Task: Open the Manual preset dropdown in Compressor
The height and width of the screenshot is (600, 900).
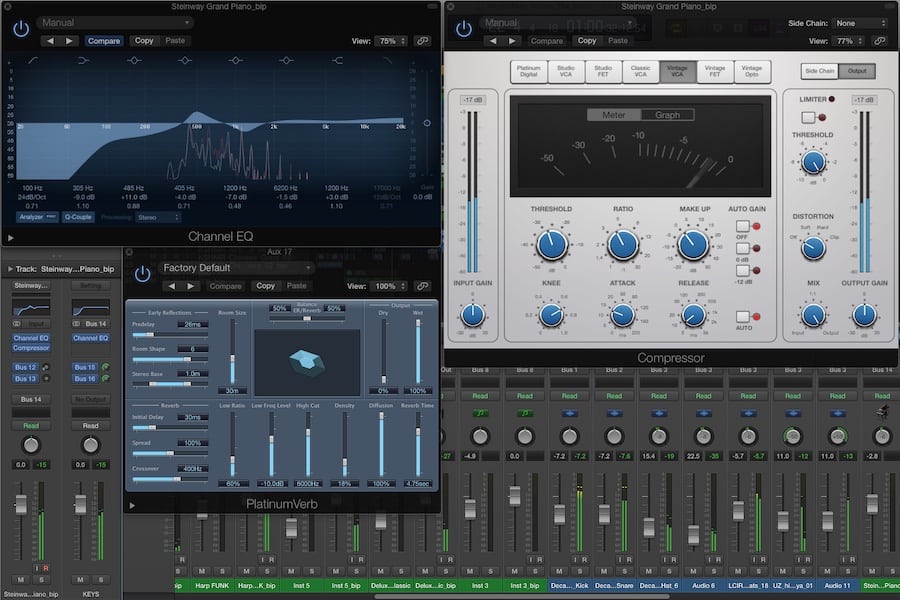Action: [x=558, y=23]
